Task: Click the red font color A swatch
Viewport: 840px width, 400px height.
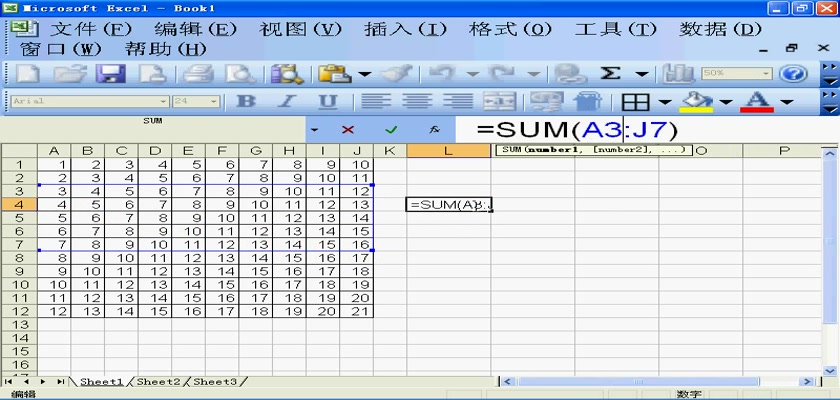Action: (x=757, y=101)
